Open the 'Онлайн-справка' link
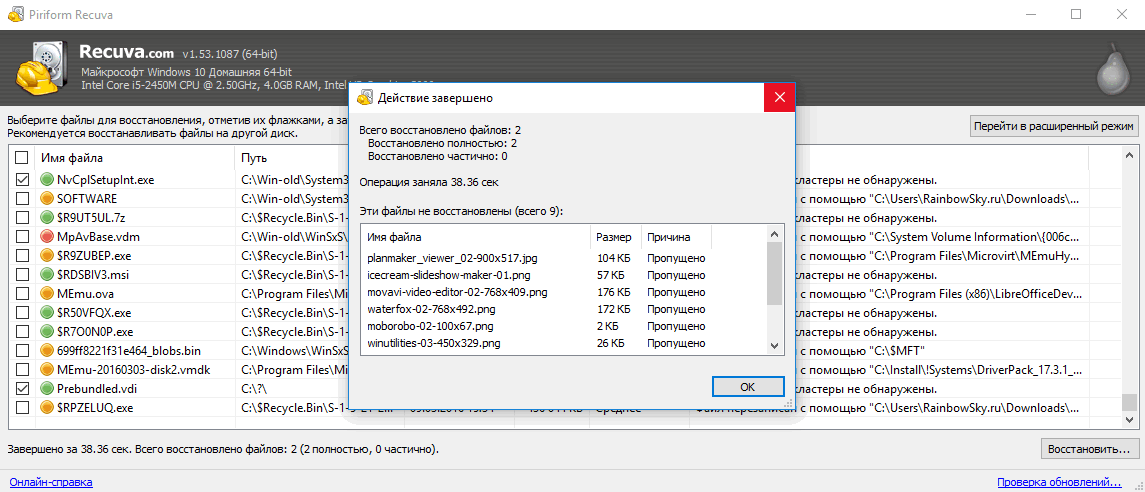Viewport: 1145px width, 492px height. (51, 482)
